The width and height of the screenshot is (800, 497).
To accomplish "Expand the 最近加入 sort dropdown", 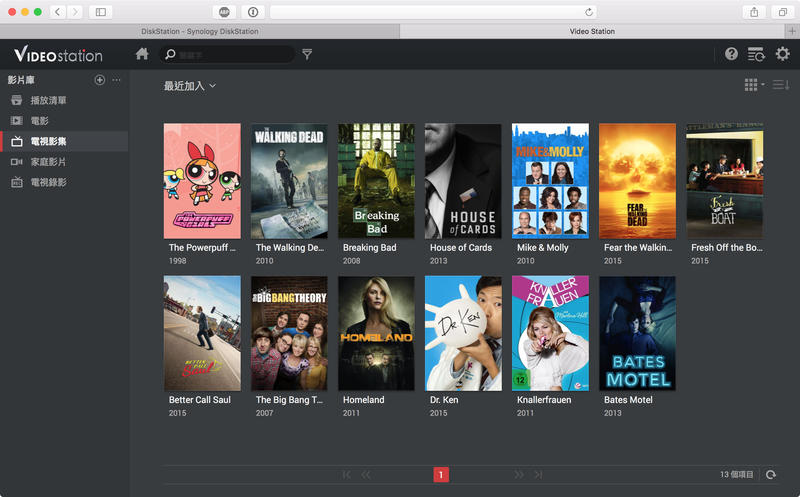I will click(190, 86).
